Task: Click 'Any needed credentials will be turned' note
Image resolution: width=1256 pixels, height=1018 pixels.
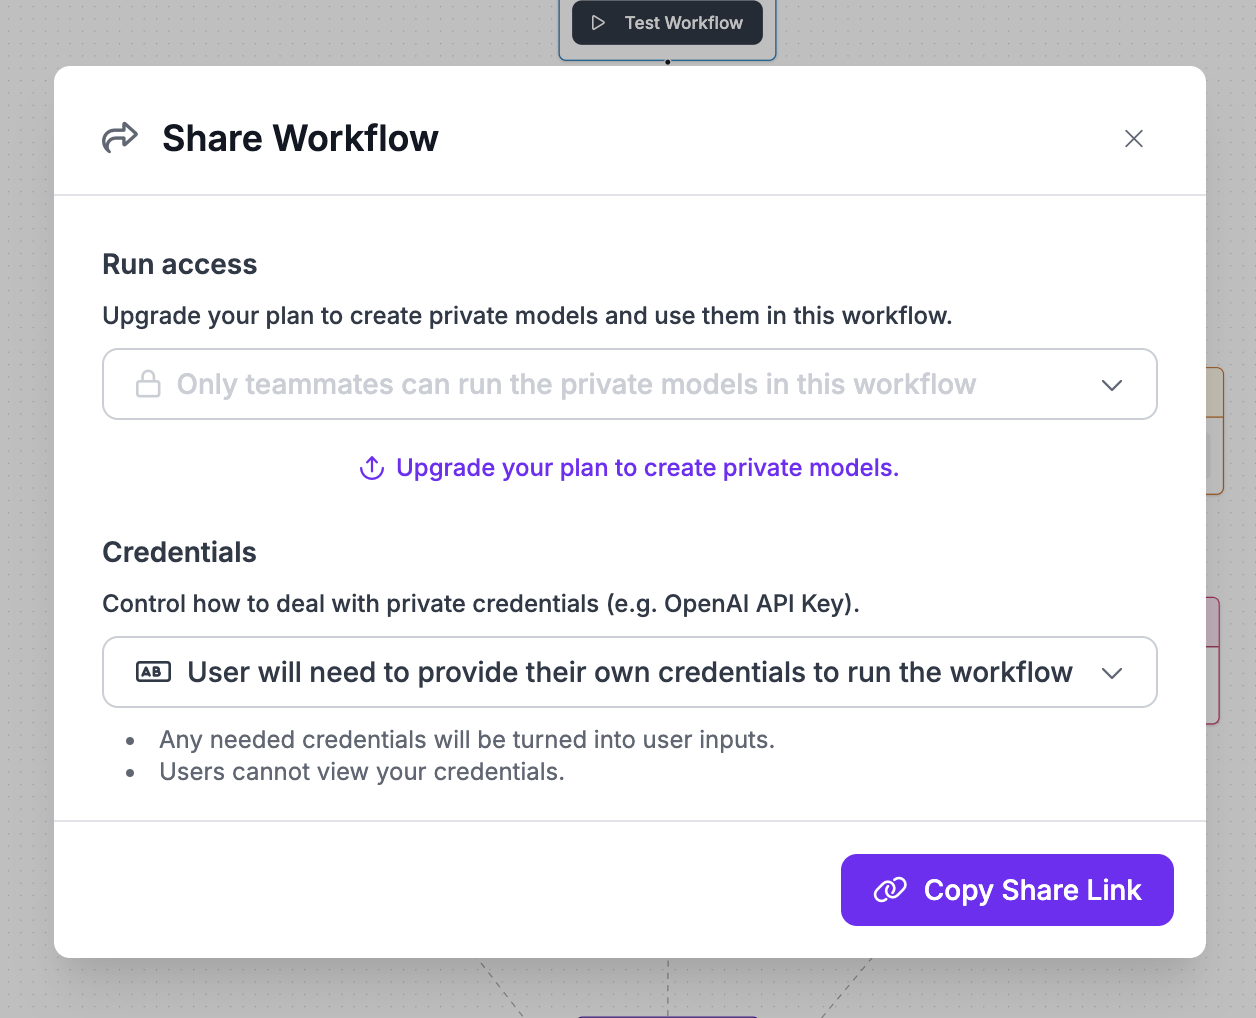Action: (467, 740)
